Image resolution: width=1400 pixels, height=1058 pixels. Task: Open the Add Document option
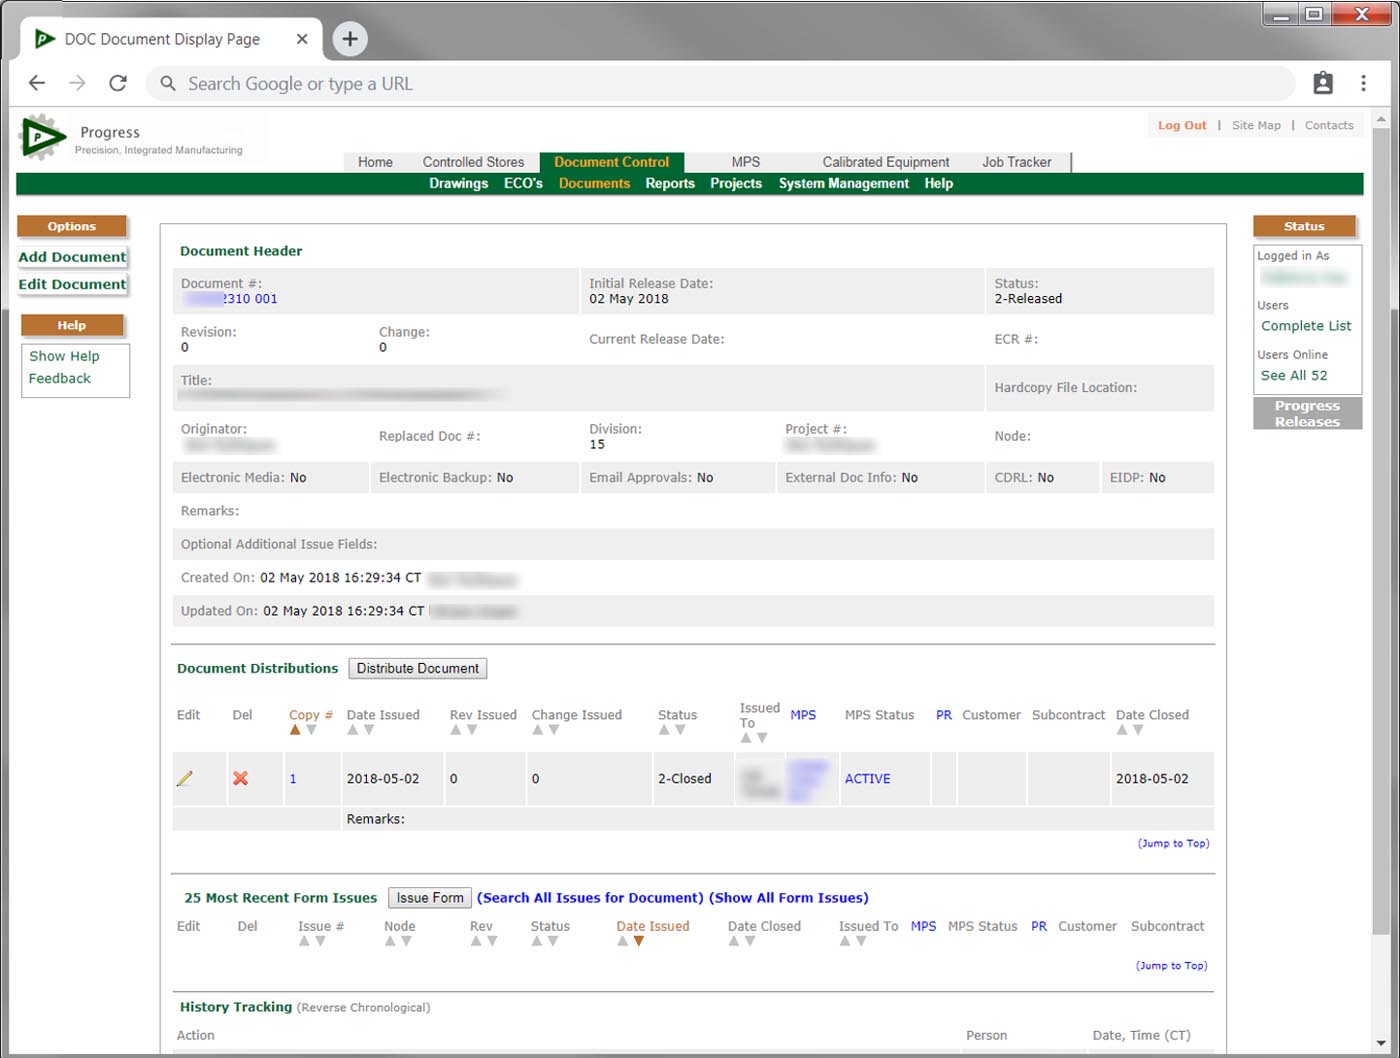[x=73, y=257]
